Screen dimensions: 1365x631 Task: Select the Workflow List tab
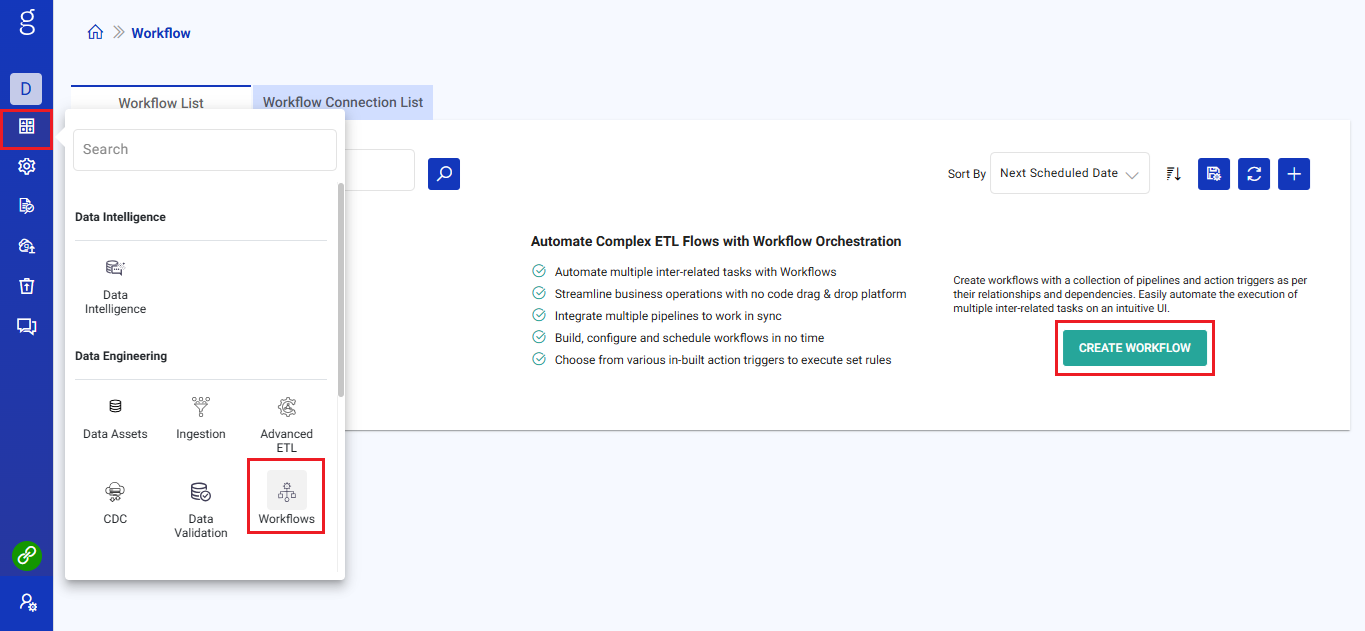tap(160, 101)
